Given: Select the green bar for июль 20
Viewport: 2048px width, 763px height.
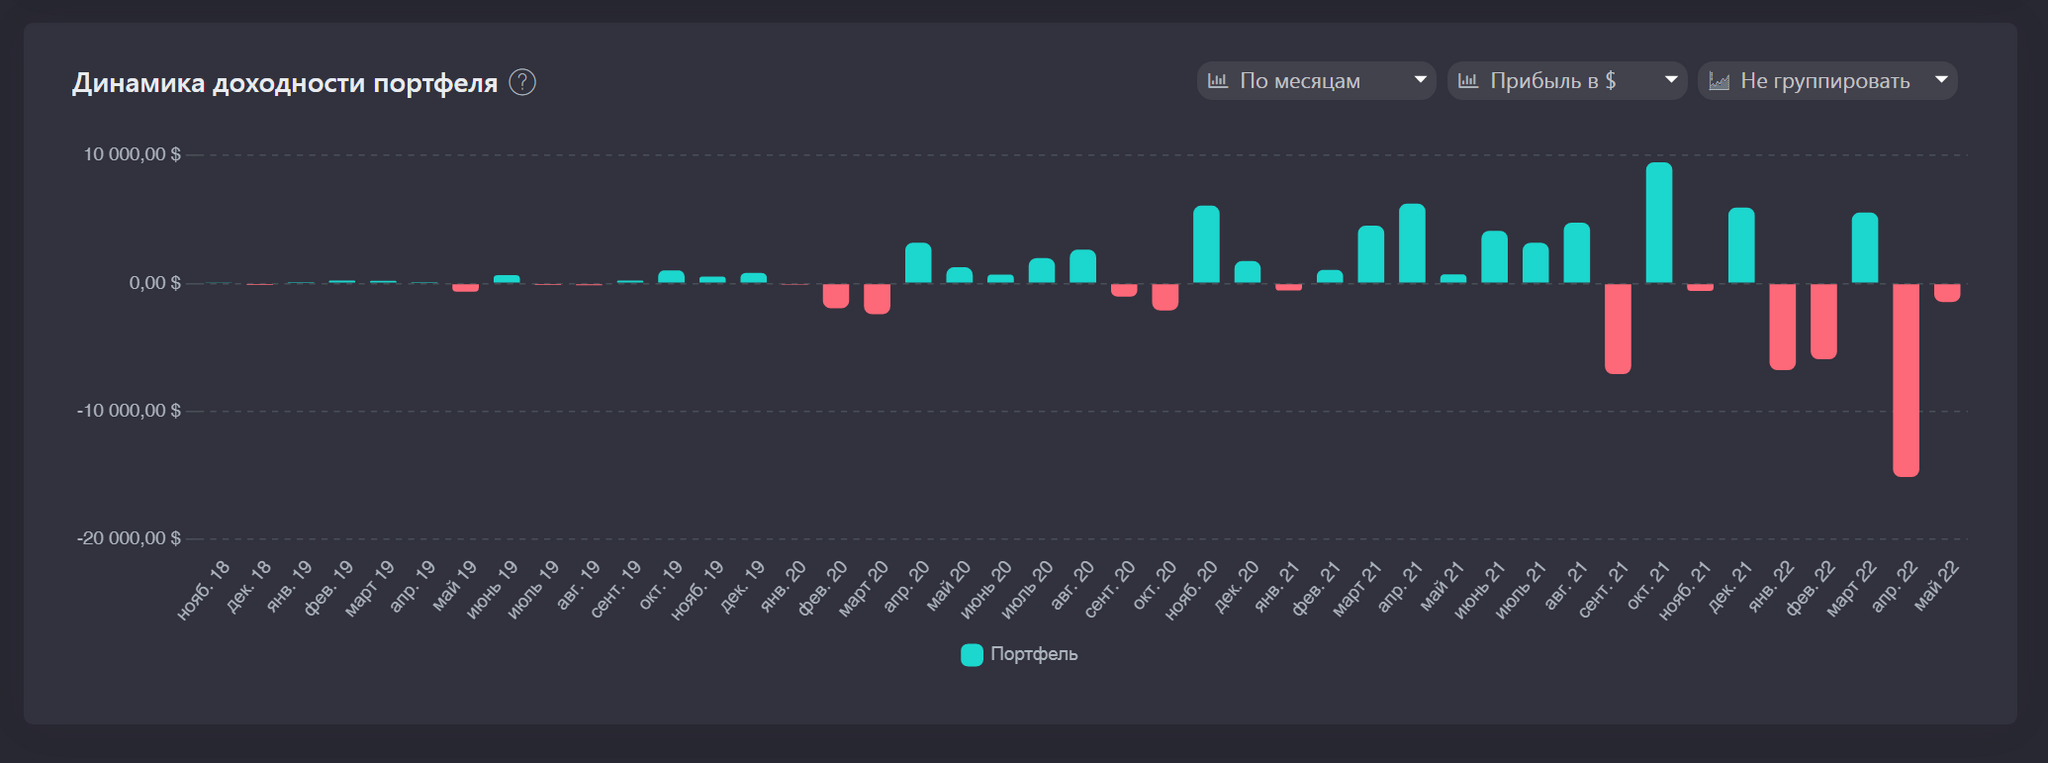Looking at the screenshot, I should (1042, 271).
